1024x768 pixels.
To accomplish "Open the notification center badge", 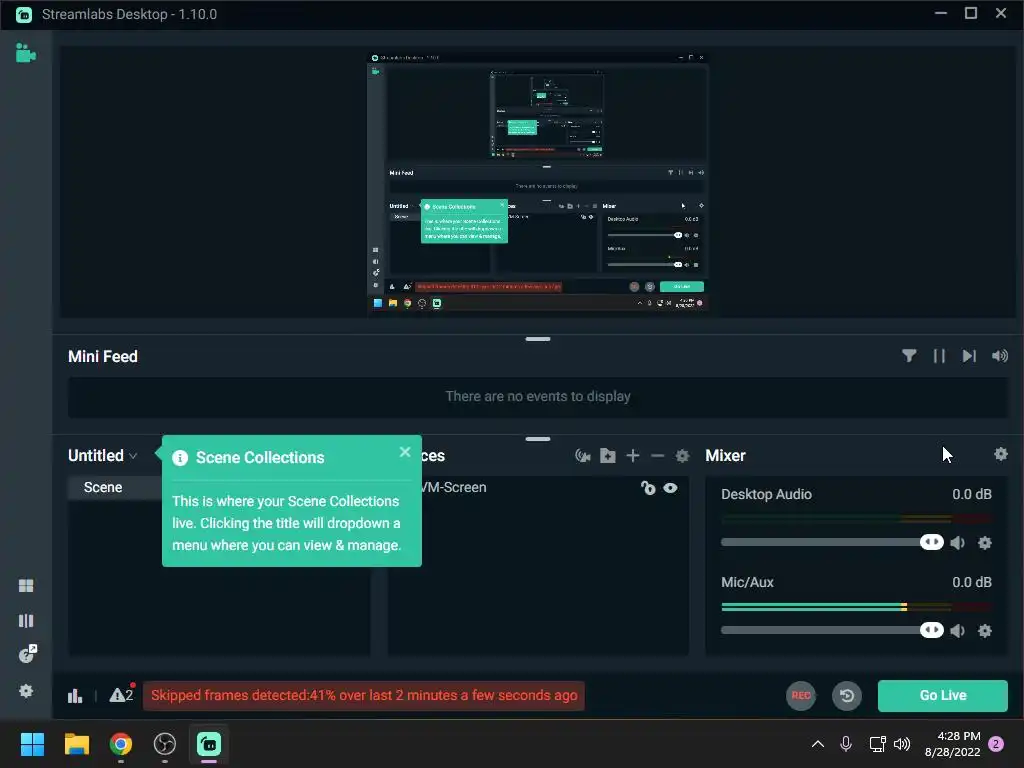I will [996, 744].
